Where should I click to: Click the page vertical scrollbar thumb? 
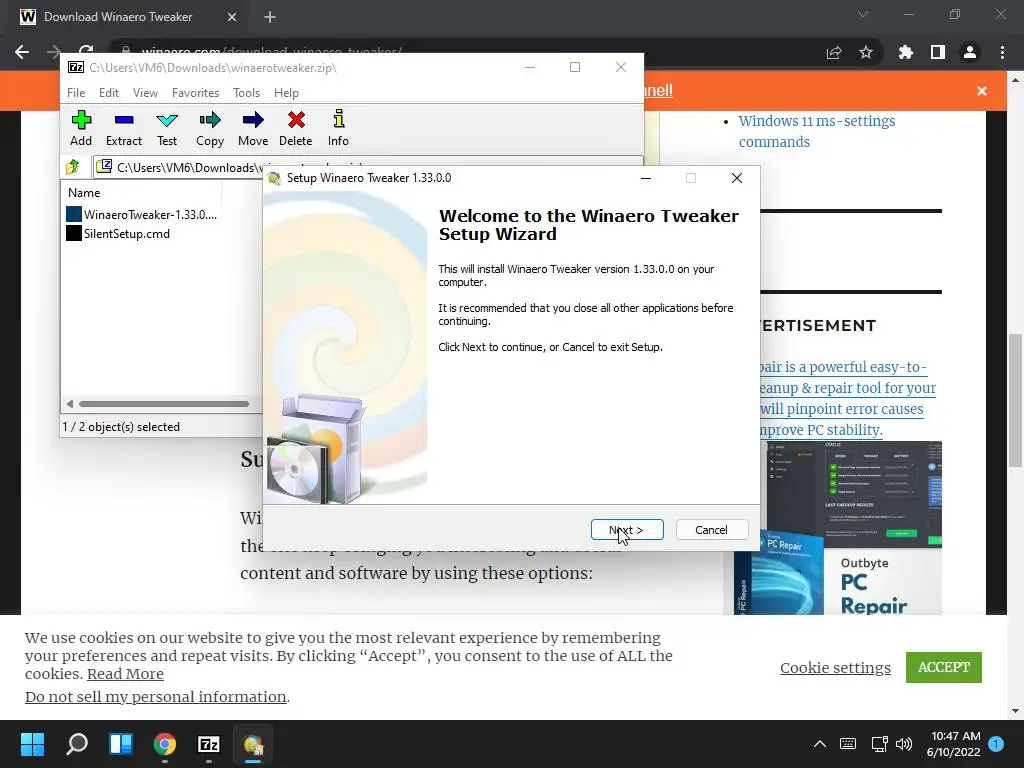point(1015,400)
